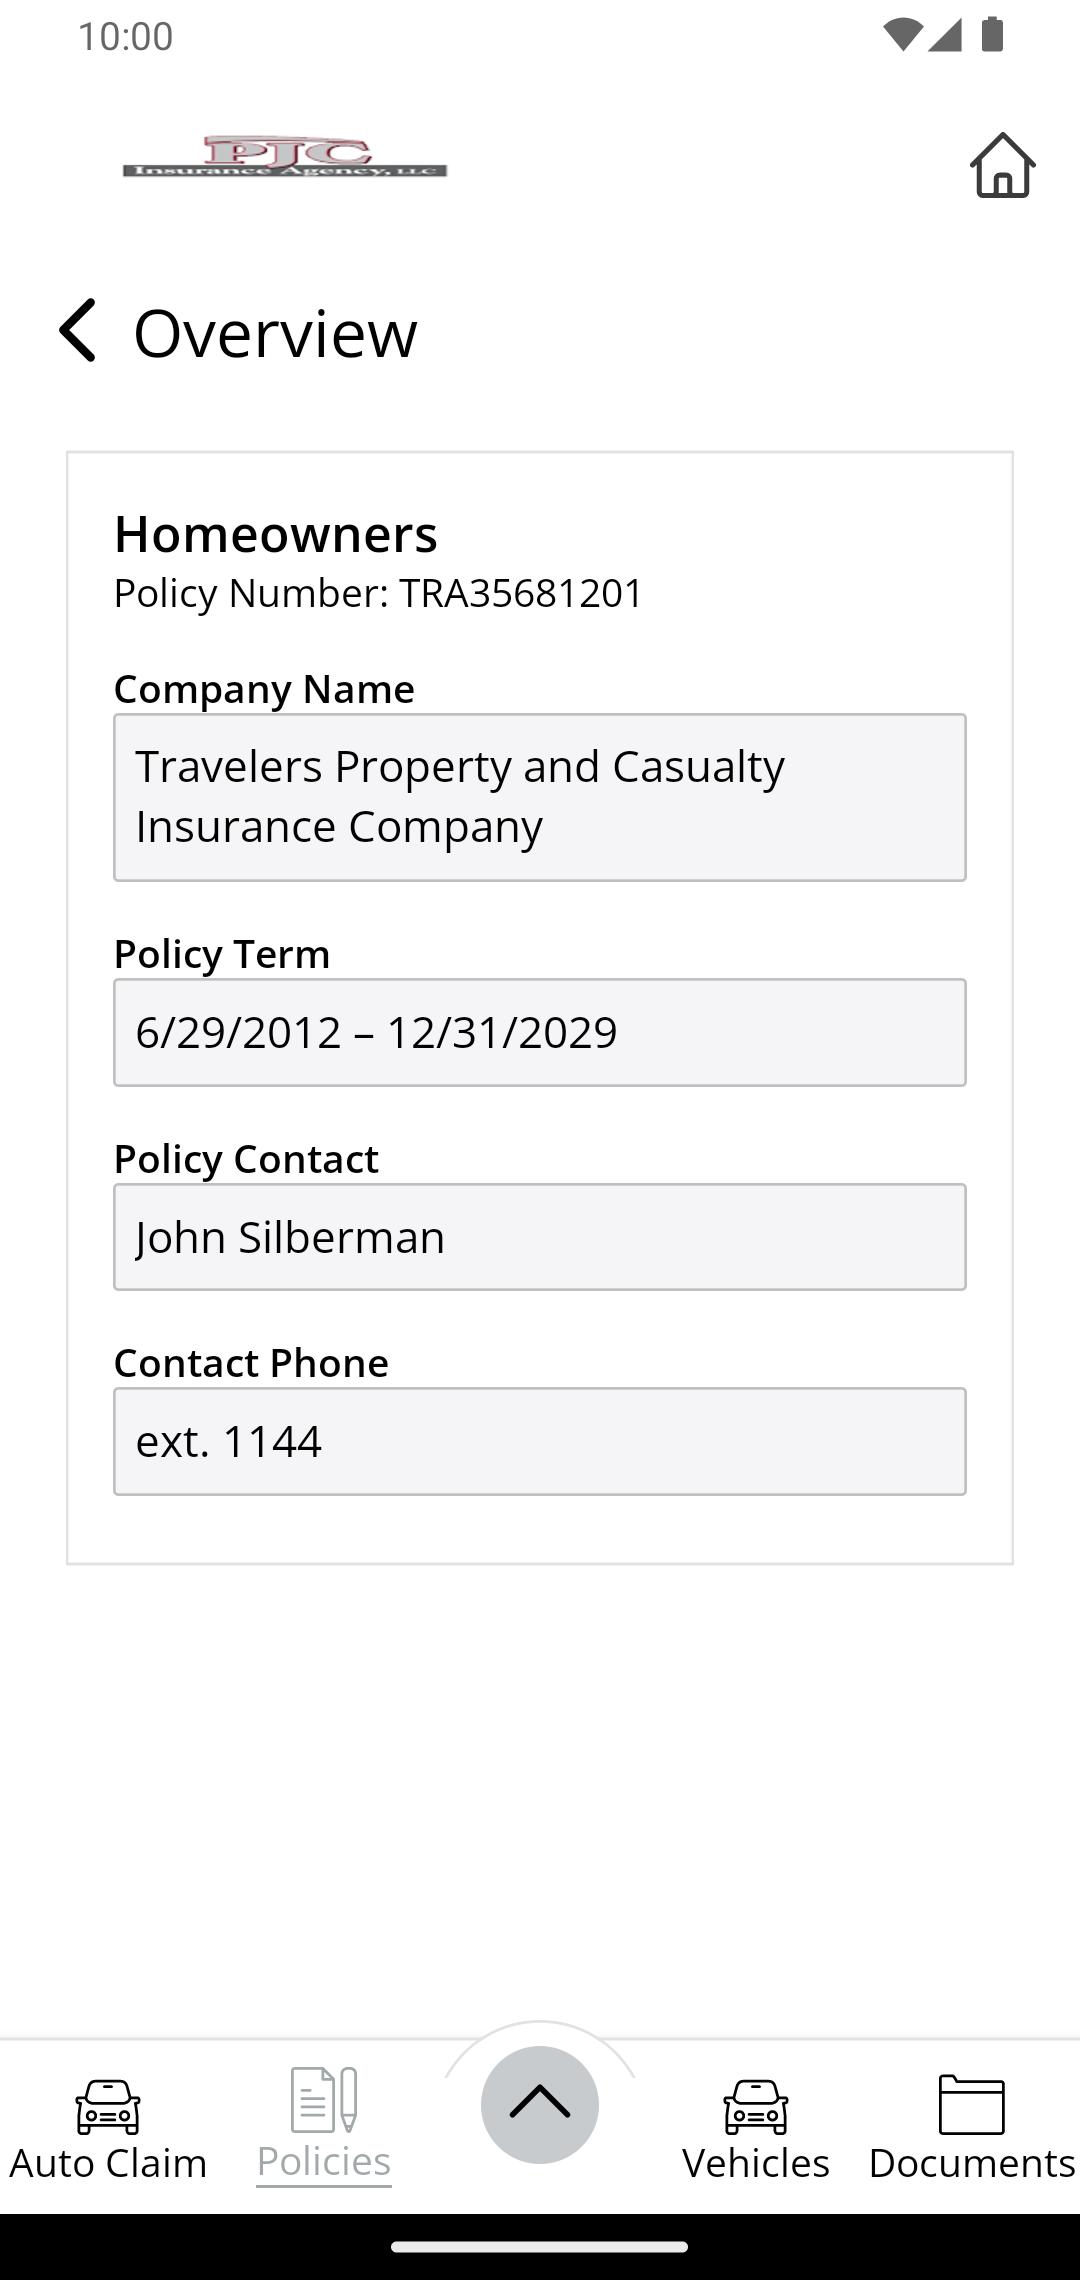The height and width of the screenshot is (2280, 1080).
Task: Tap the Overview page title
Action: [275, 333]
